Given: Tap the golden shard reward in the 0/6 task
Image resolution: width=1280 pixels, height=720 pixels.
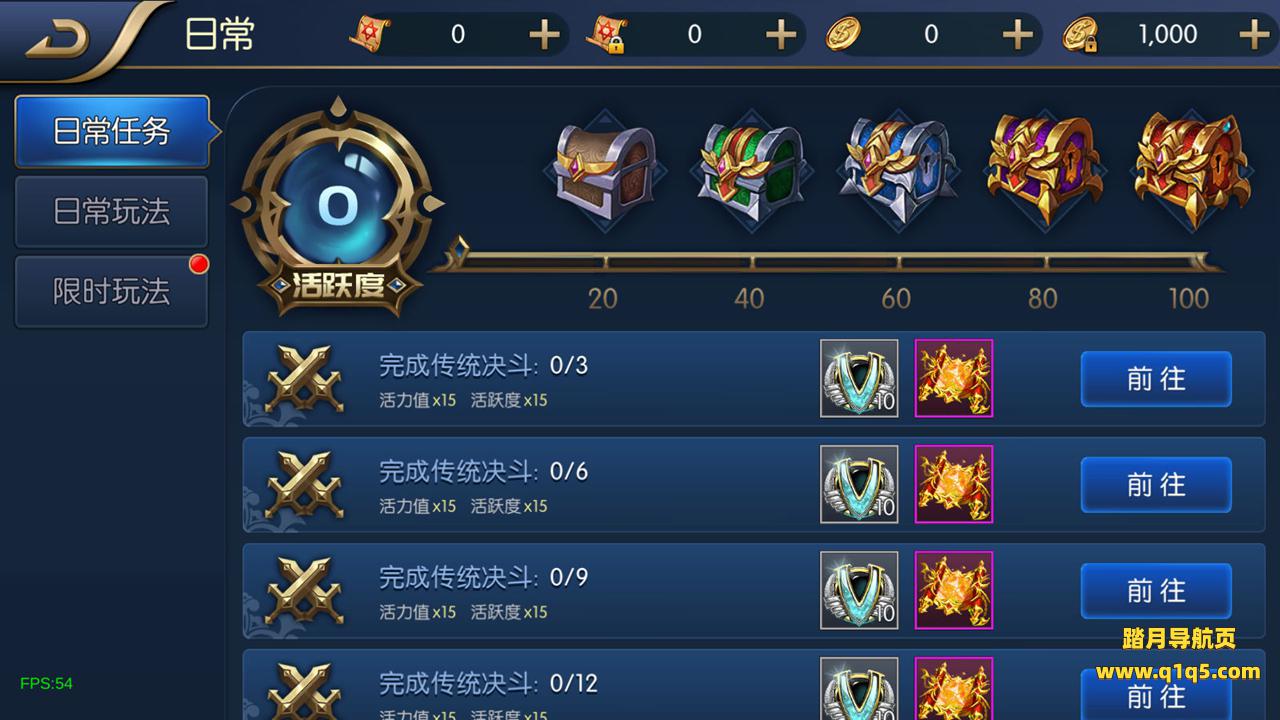Looking at the screenshot, I should (954, 484).
